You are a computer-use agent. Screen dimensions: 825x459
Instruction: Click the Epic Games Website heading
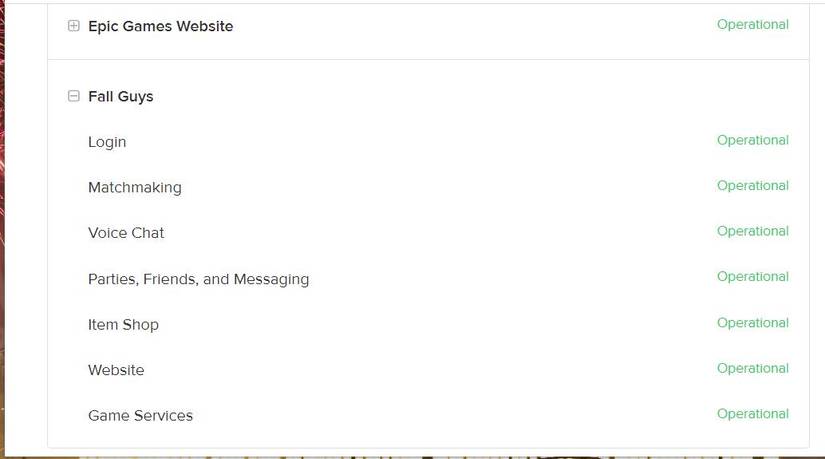[160, 26]
